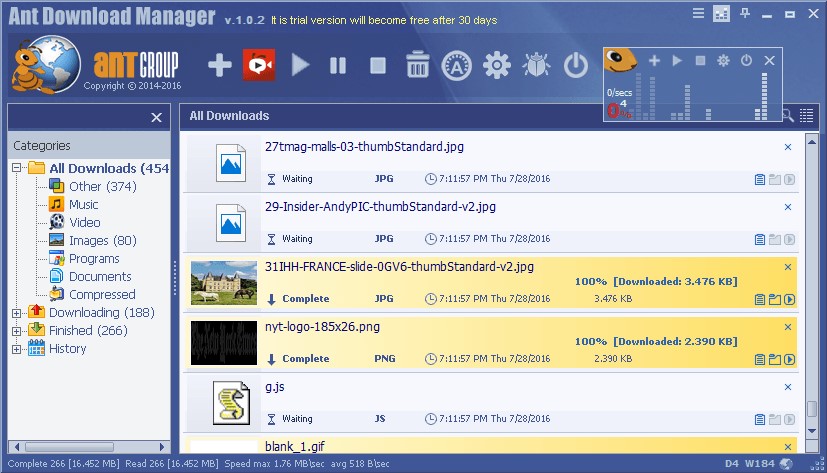
Task: Click the nyt-logo black thumbnail
Action: (x=224, y=343)
